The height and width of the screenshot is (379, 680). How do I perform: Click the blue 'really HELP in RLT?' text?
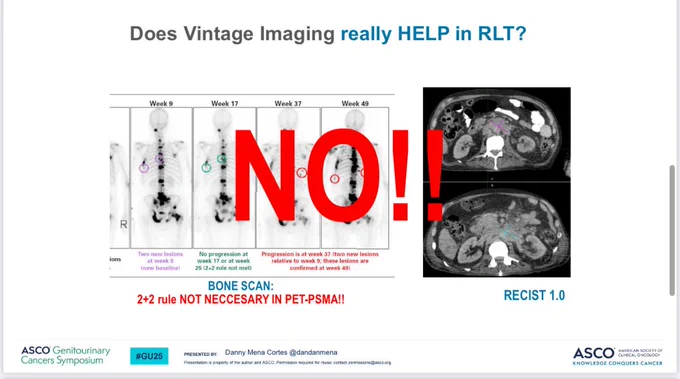[x=433, y=34]
